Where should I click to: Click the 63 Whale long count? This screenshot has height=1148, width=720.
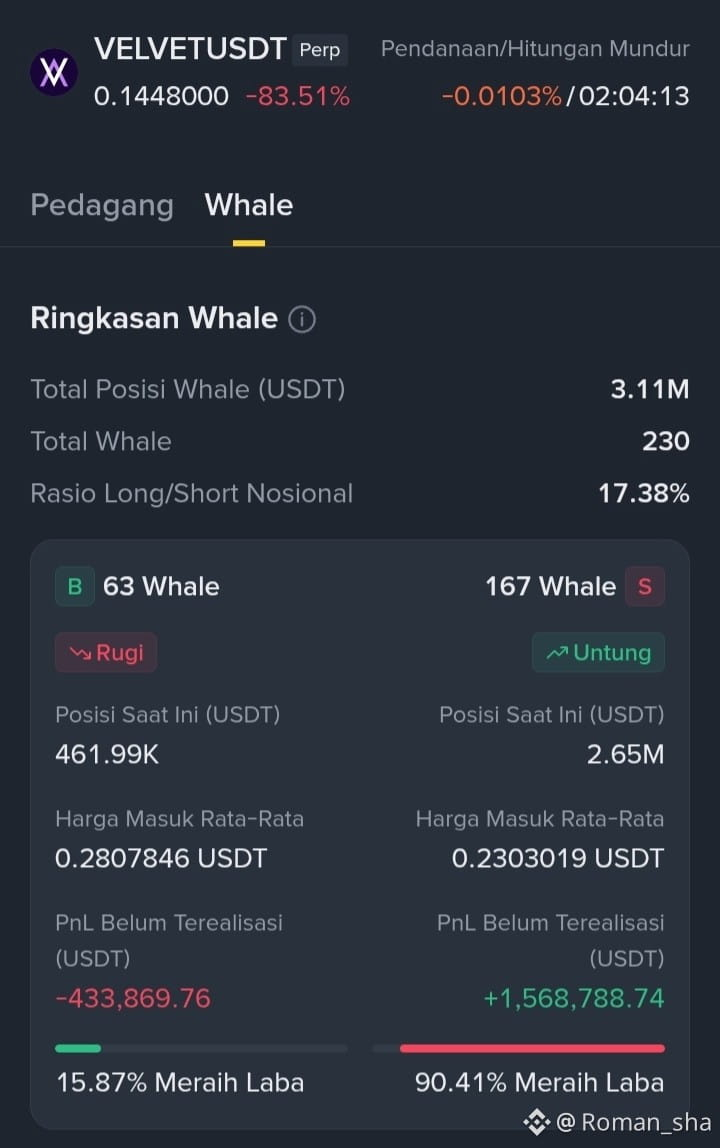pyautogui.click(x=161, y=586)
